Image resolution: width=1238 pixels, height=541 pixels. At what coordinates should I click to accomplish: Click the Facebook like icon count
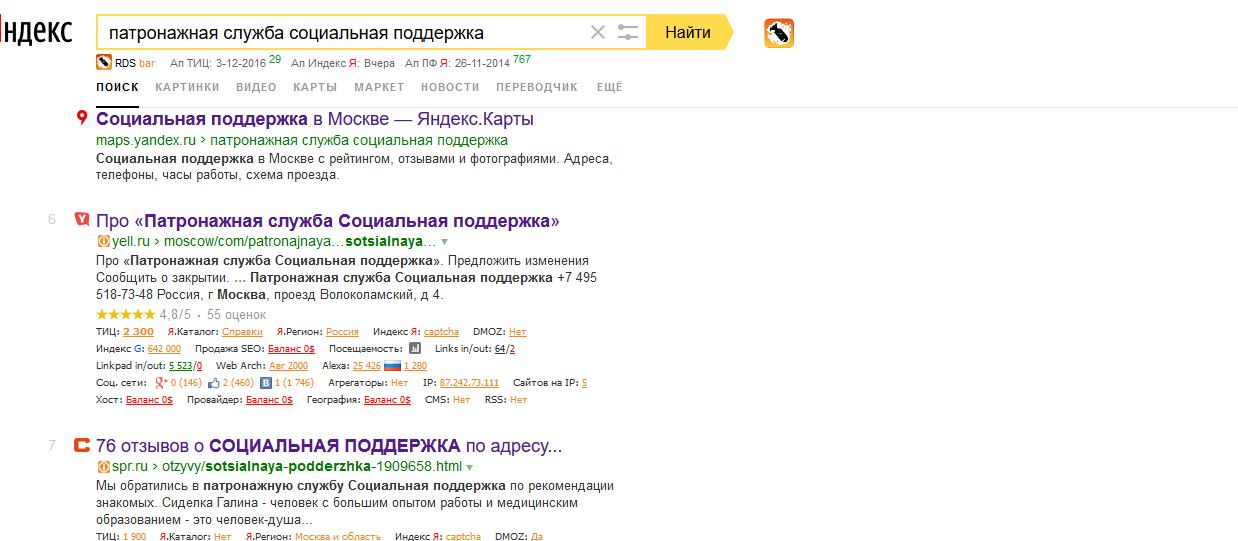point(231,382)
